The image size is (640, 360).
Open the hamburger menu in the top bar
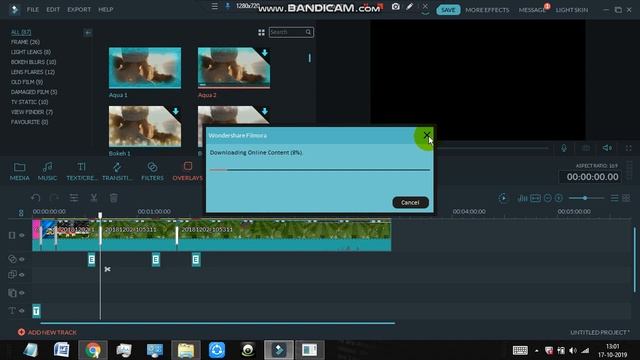pos(215,6)
